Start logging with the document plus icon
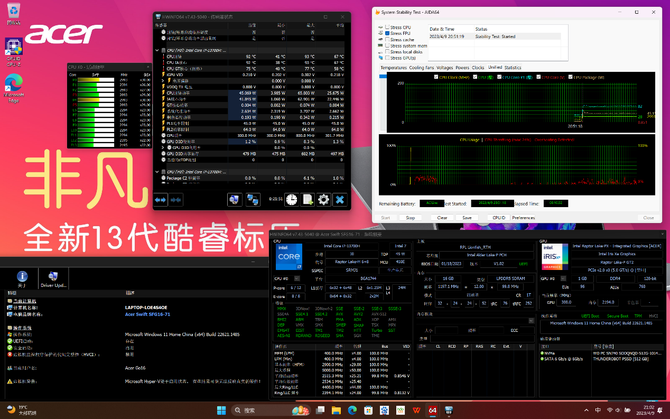 (x=308, y=199)
